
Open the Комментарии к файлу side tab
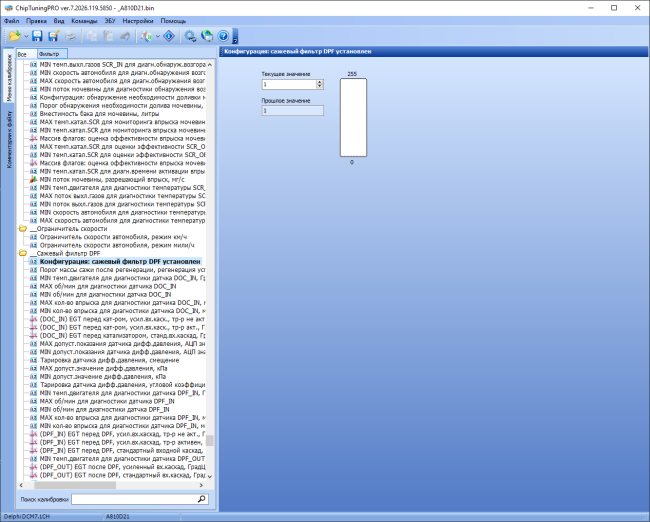(x=9, y=140)
